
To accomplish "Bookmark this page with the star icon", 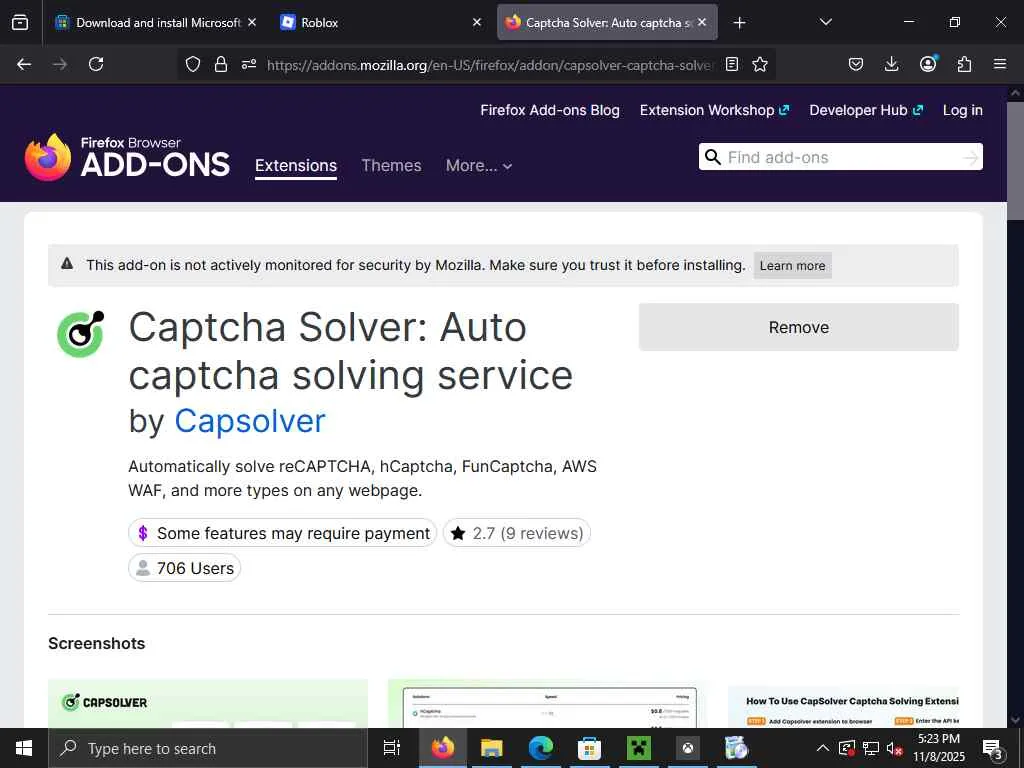I will [760, 64].
